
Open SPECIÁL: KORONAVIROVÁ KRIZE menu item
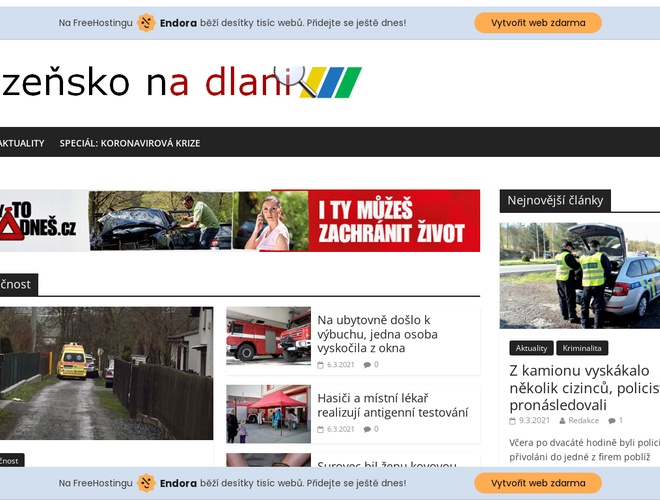(129, 143)
